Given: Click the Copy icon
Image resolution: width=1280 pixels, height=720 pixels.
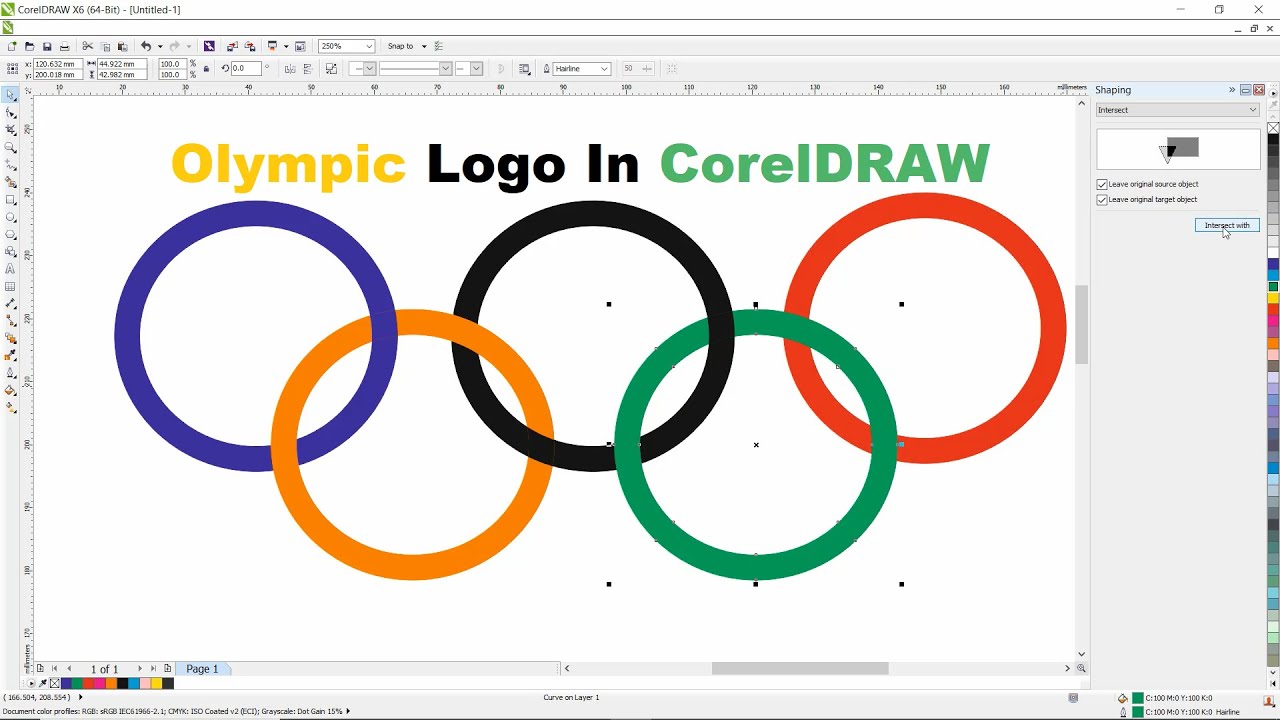Looking at the screenshot, I should (105, 46).
